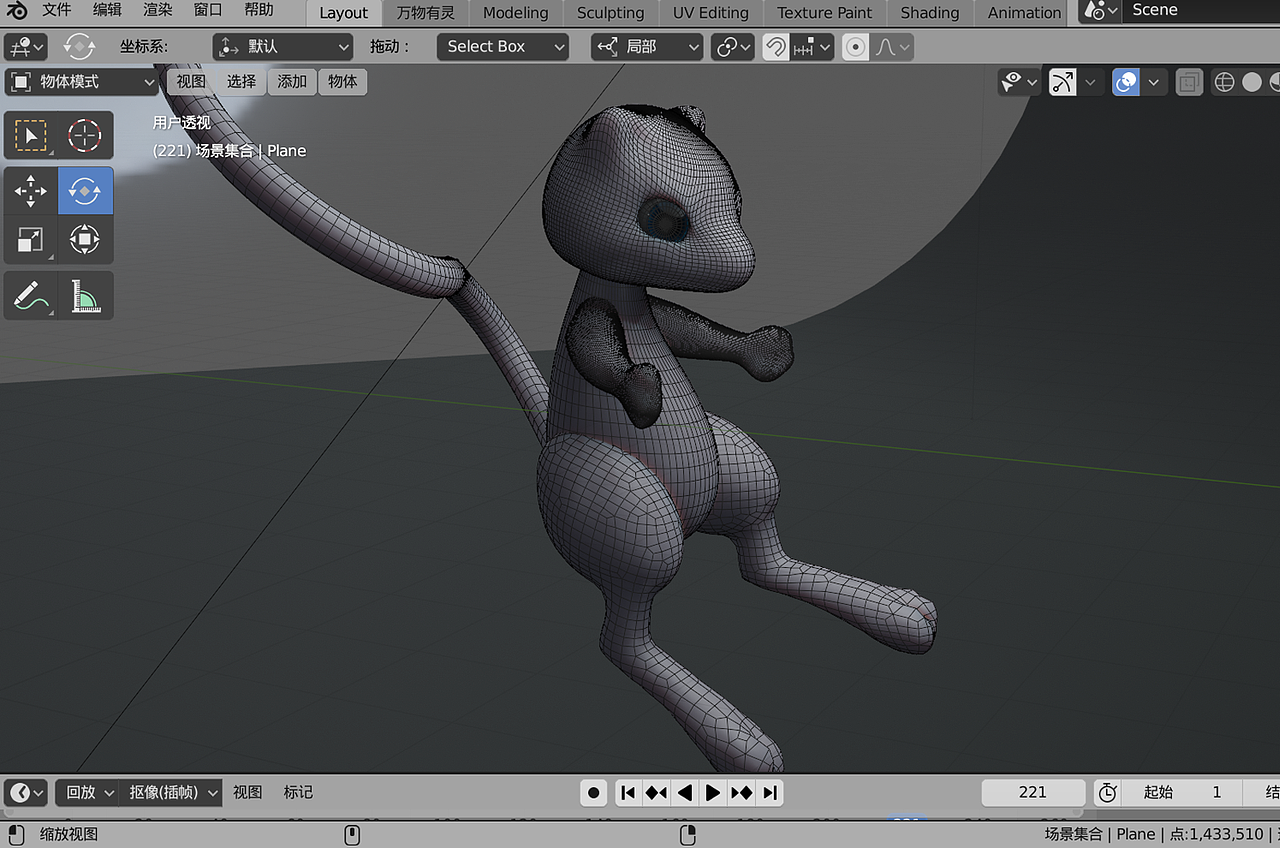The width and height of the screenshot is (1280, 848).
Task: Open the viewport 物体 menu
Action: [x=342, y=82]
